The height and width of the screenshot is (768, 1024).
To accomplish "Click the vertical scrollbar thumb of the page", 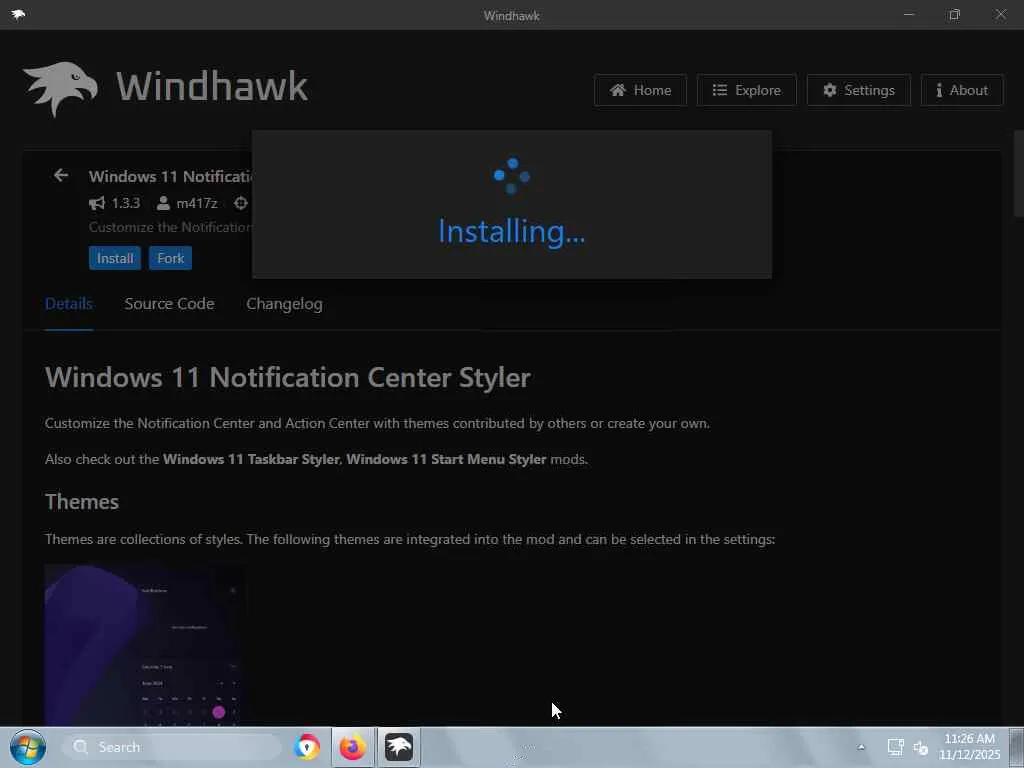I will point(1018,173).
